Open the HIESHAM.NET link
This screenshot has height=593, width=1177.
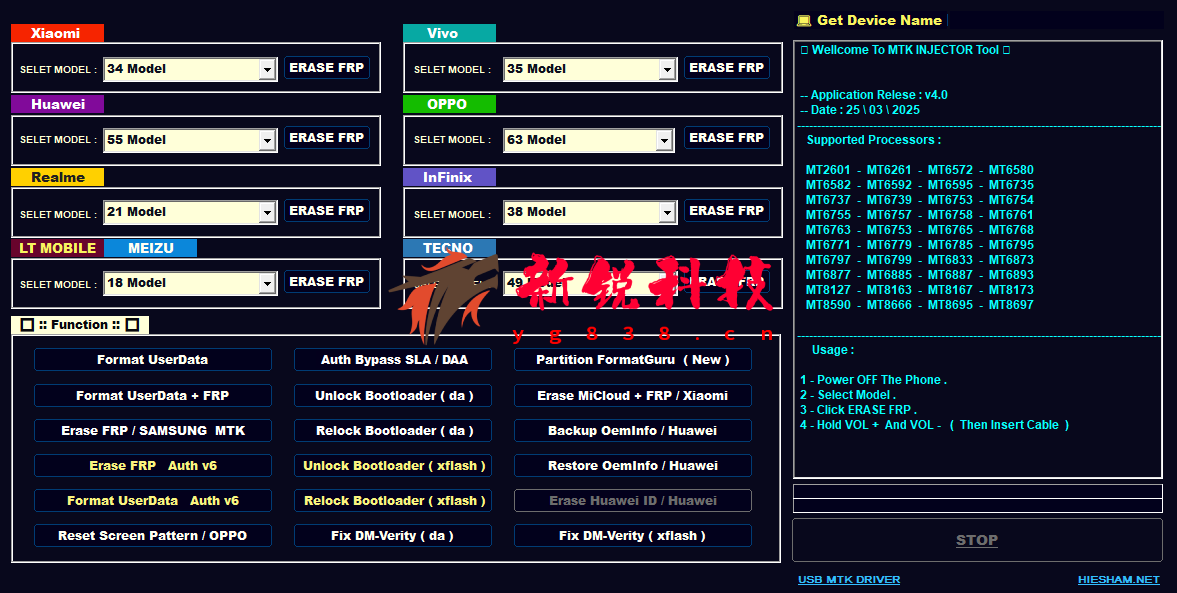[1118, 579]
